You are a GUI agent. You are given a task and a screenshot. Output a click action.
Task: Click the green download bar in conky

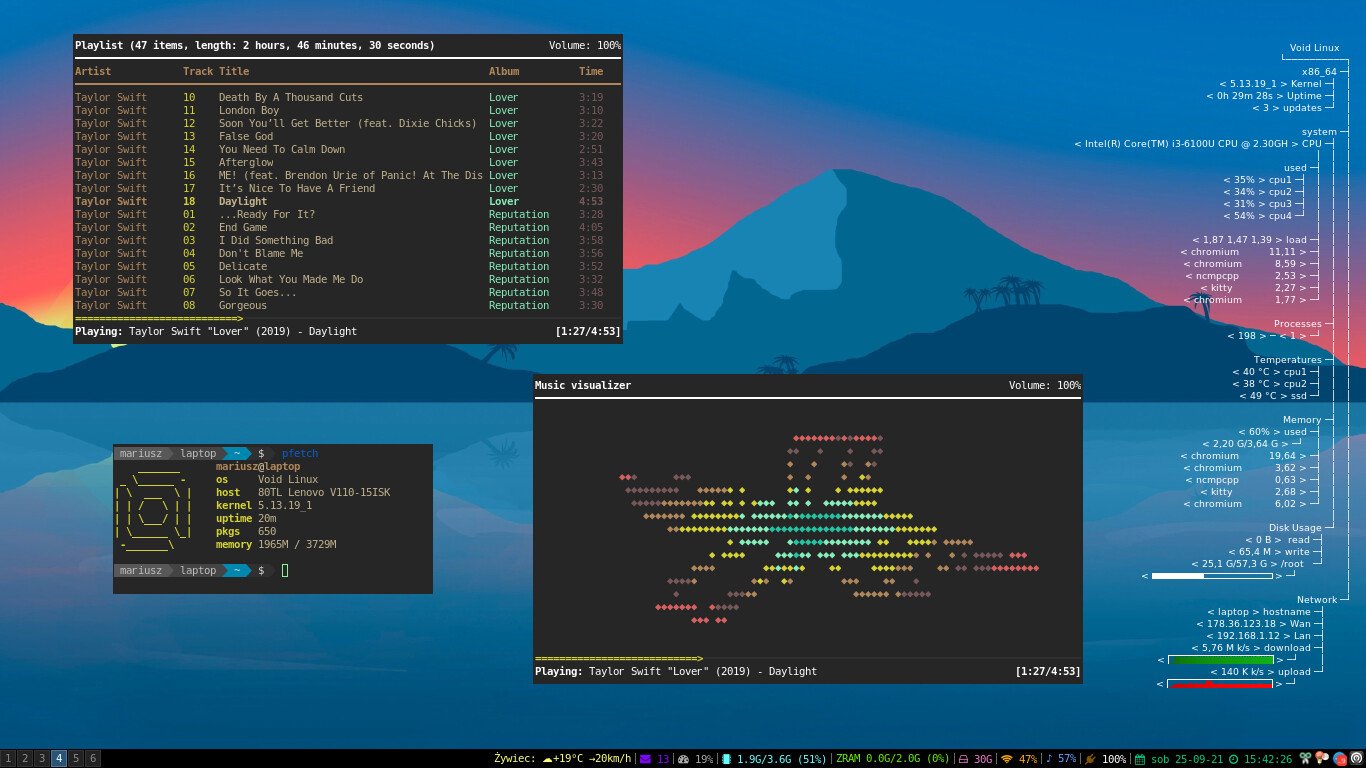tap(1220, 660)
